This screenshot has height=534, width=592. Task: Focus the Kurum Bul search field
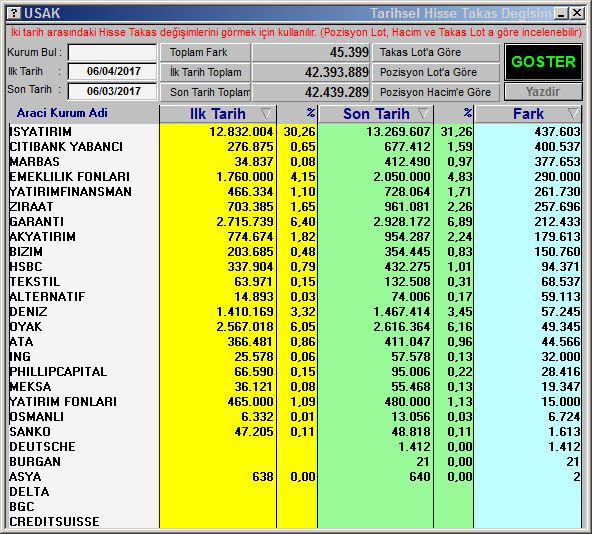click(112, 52)
